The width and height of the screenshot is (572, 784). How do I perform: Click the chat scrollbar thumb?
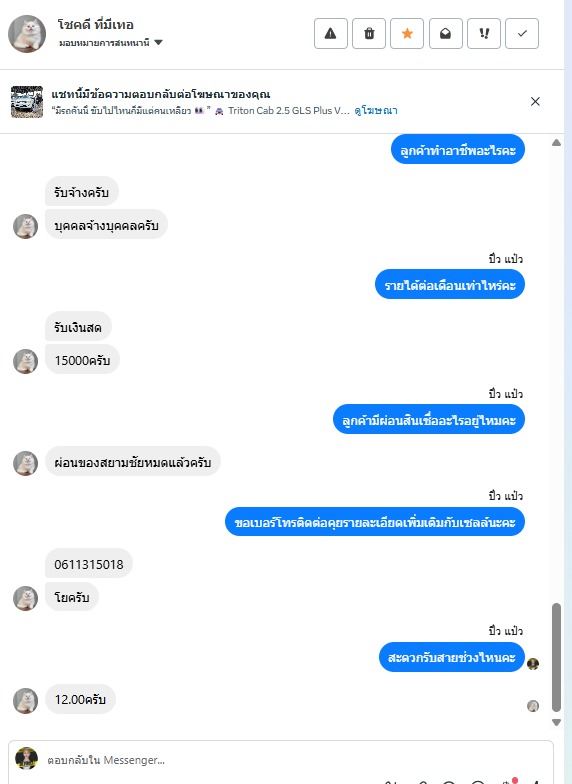pos(556,657)
